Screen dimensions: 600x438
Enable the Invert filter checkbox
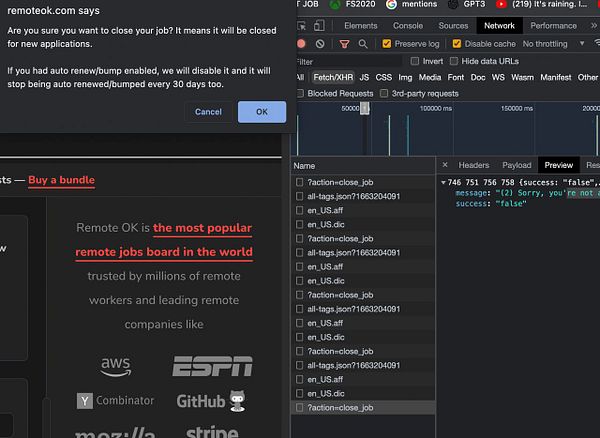pos(414,61)
